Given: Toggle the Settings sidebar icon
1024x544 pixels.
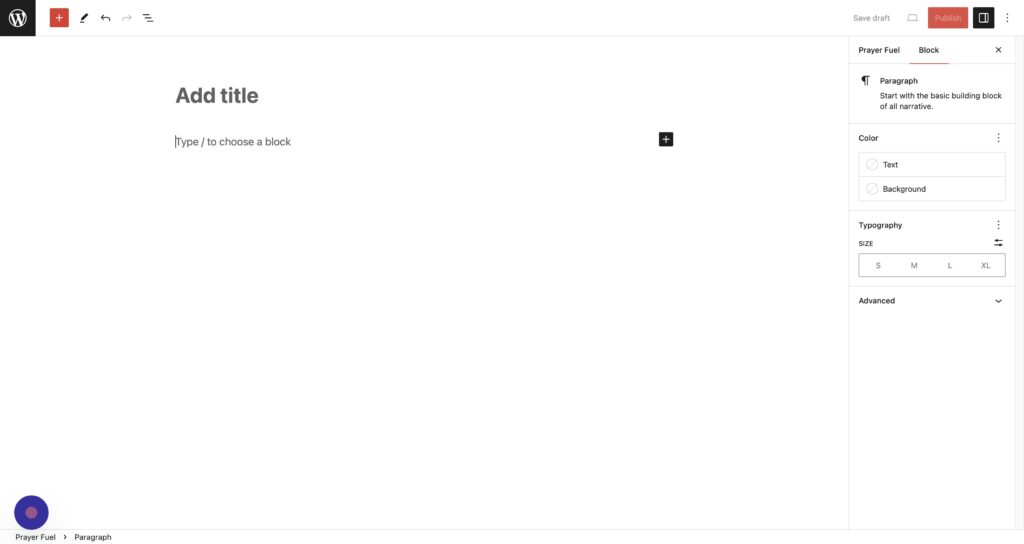Looking at the screenshot, I should click(983, 18).
